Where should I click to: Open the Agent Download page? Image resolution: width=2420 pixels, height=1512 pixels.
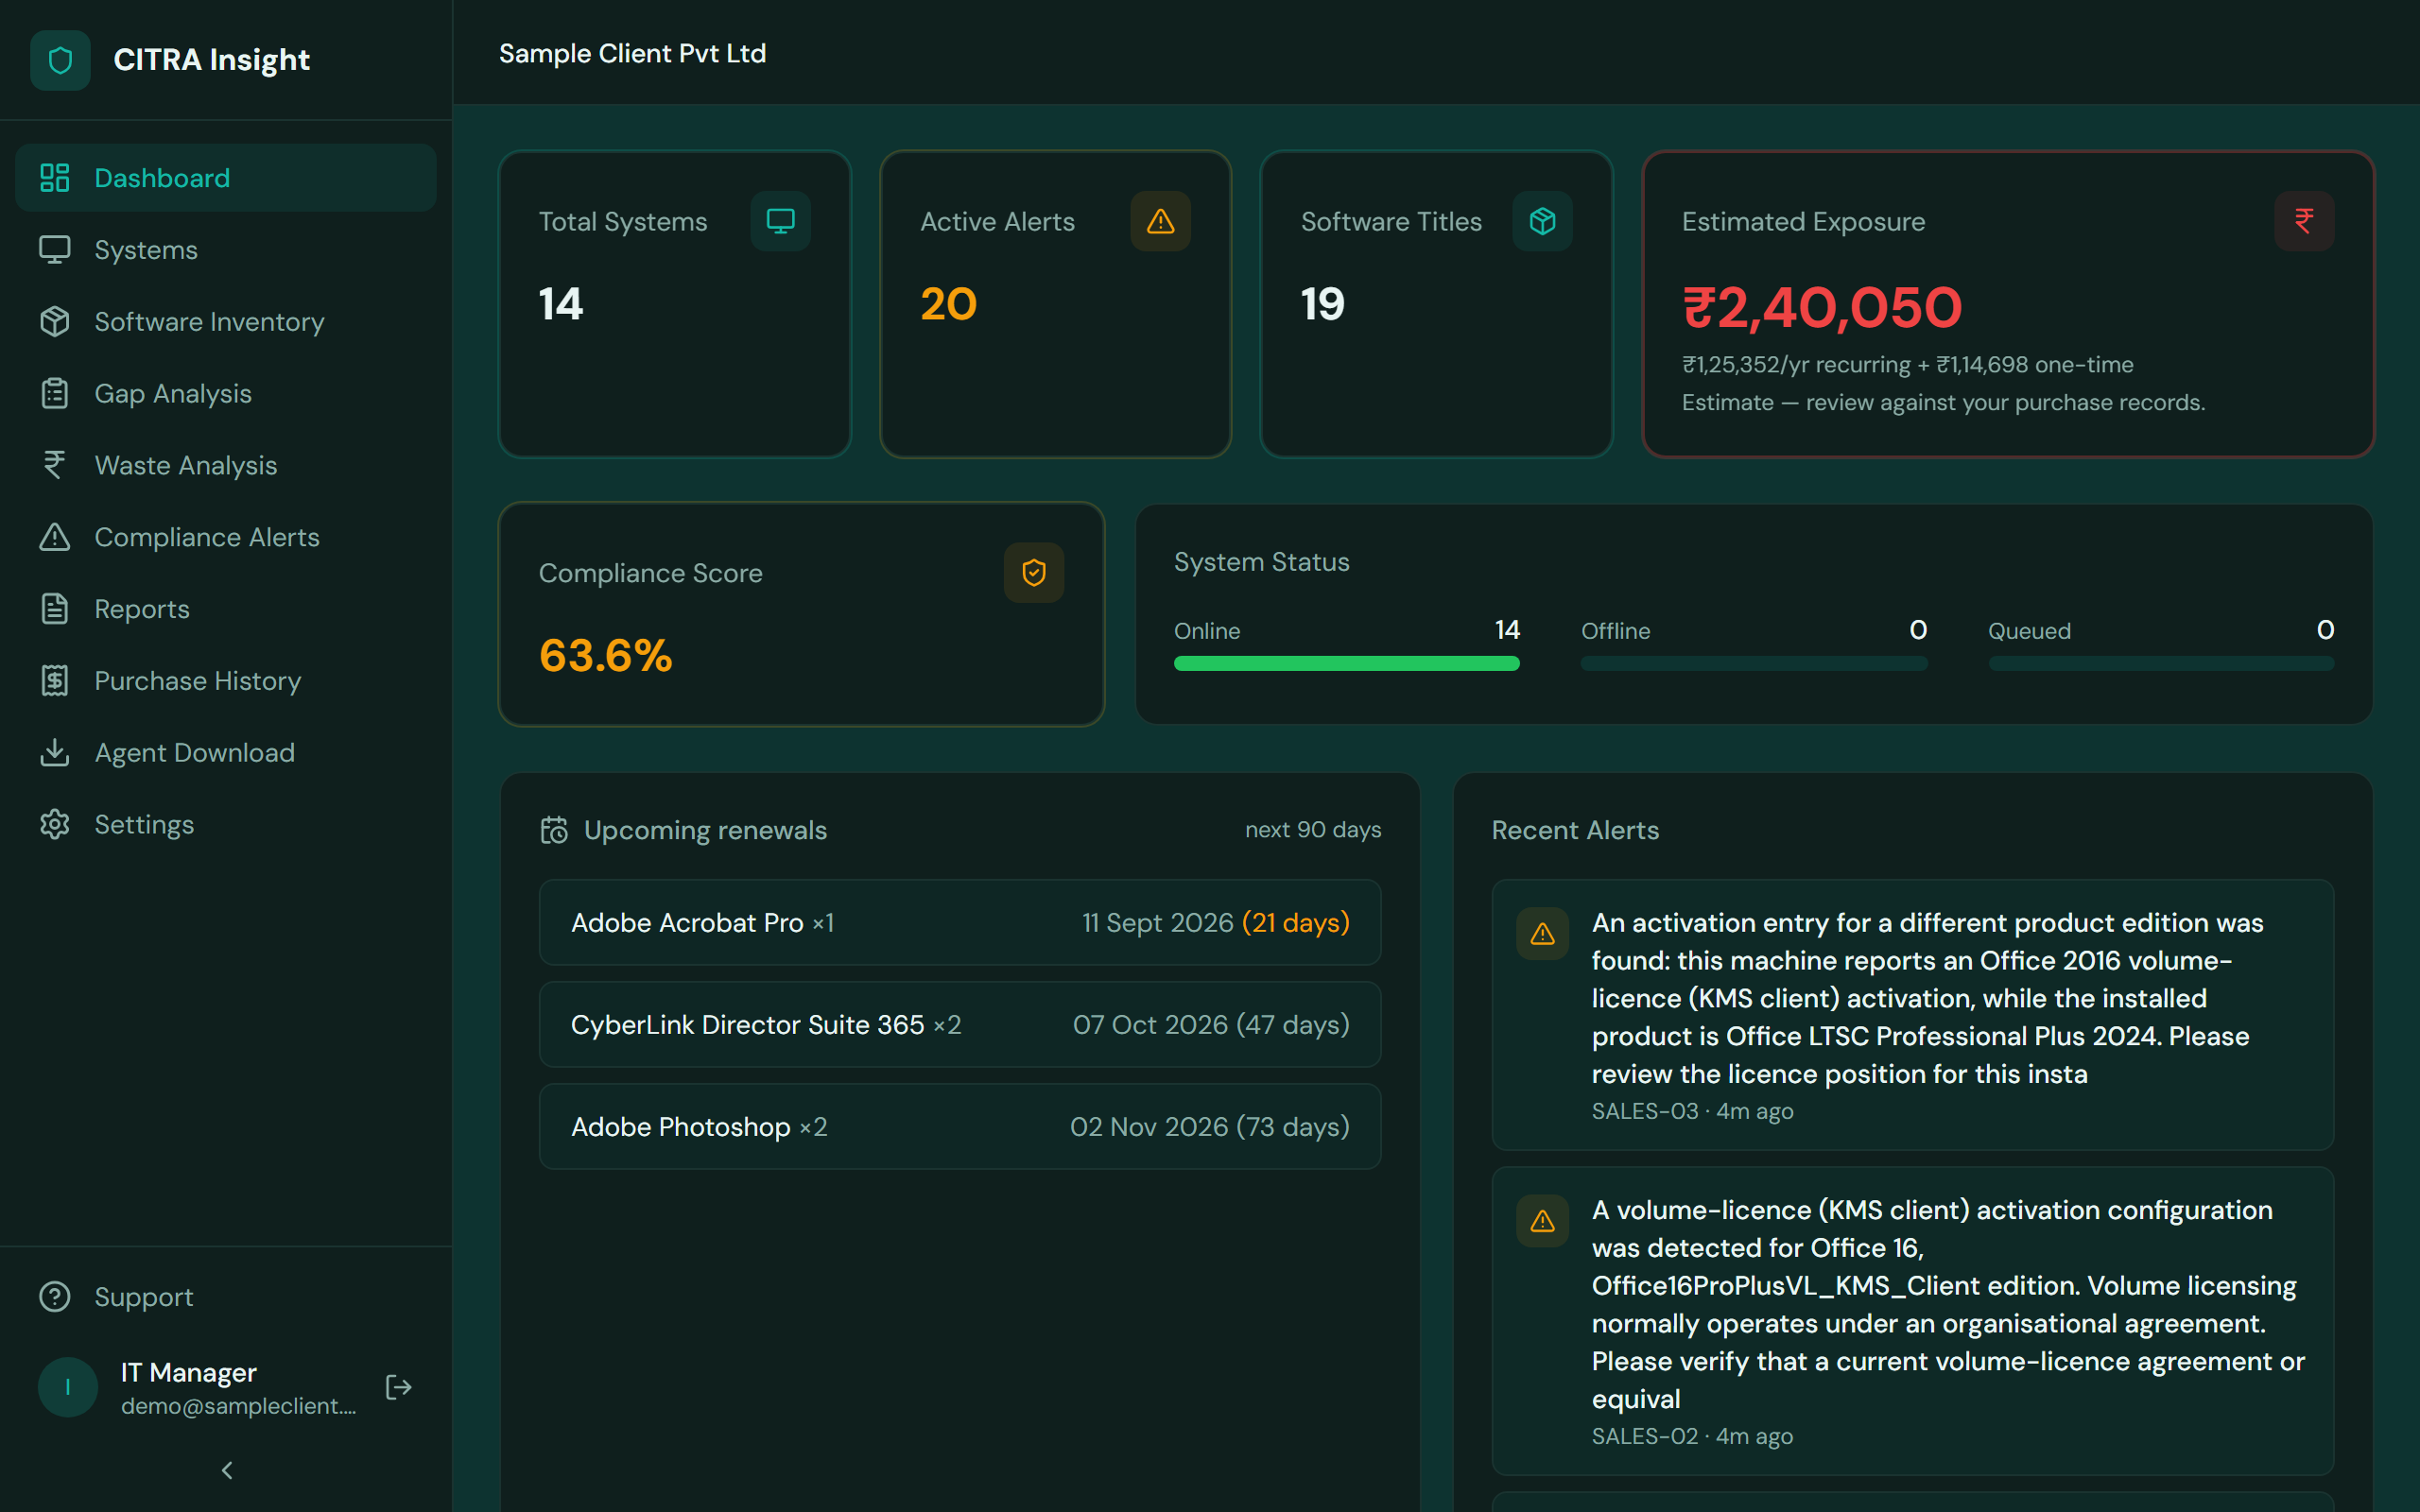(x=226, y=753)
